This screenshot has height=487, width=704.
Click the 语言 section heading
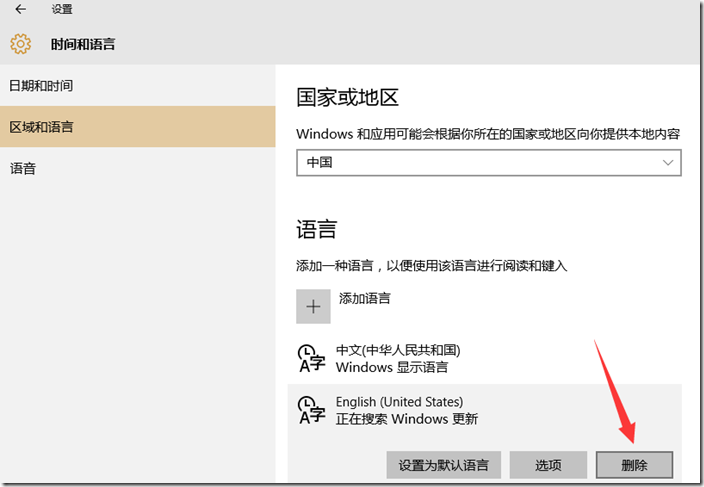[x=317, y=229]
